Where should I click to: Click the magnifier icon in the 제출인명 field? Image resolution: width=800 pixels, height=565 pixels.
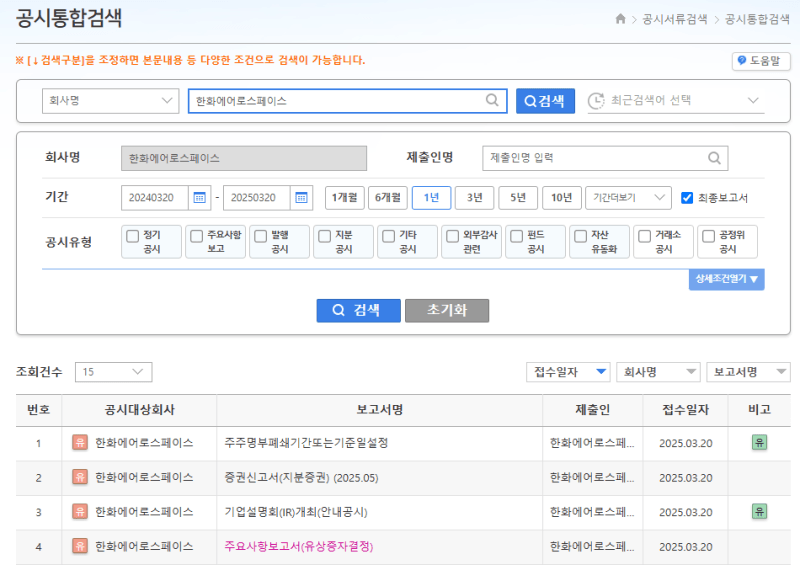click(714, 158)
